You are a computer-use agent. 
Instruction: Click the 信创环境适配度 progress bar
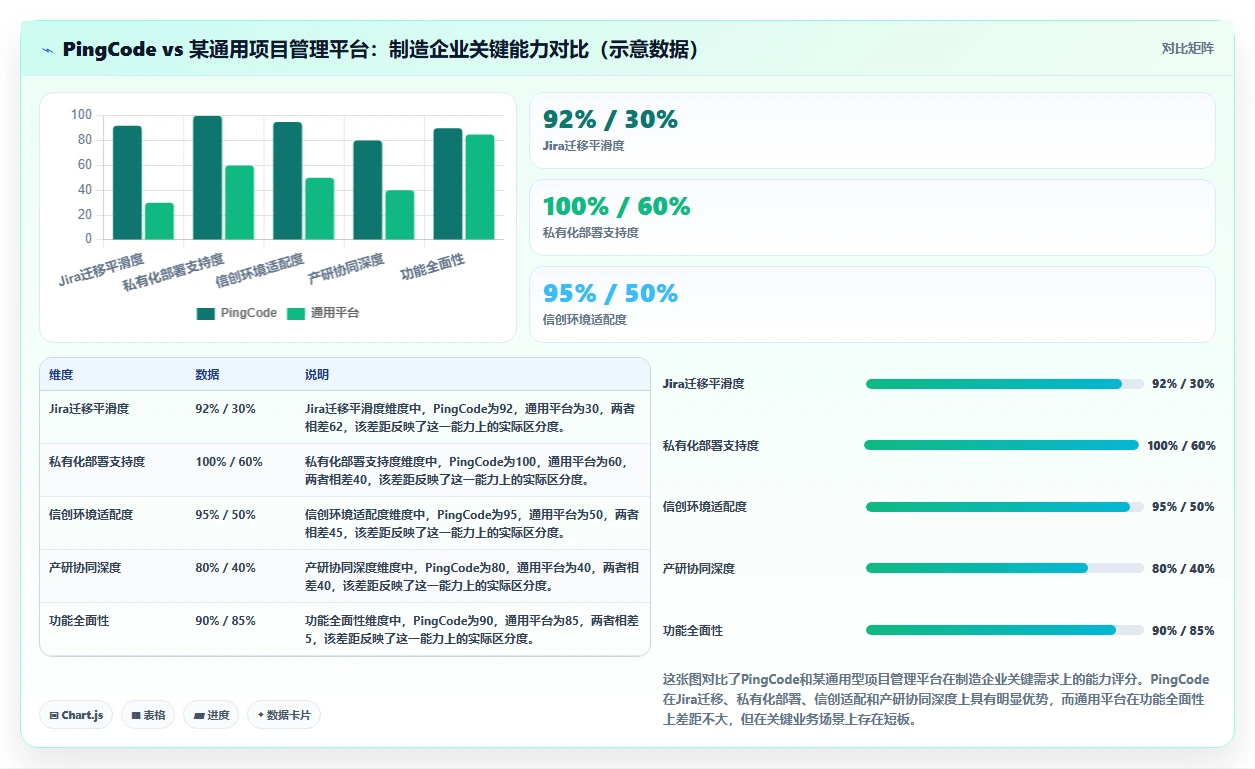[1005, 507]
